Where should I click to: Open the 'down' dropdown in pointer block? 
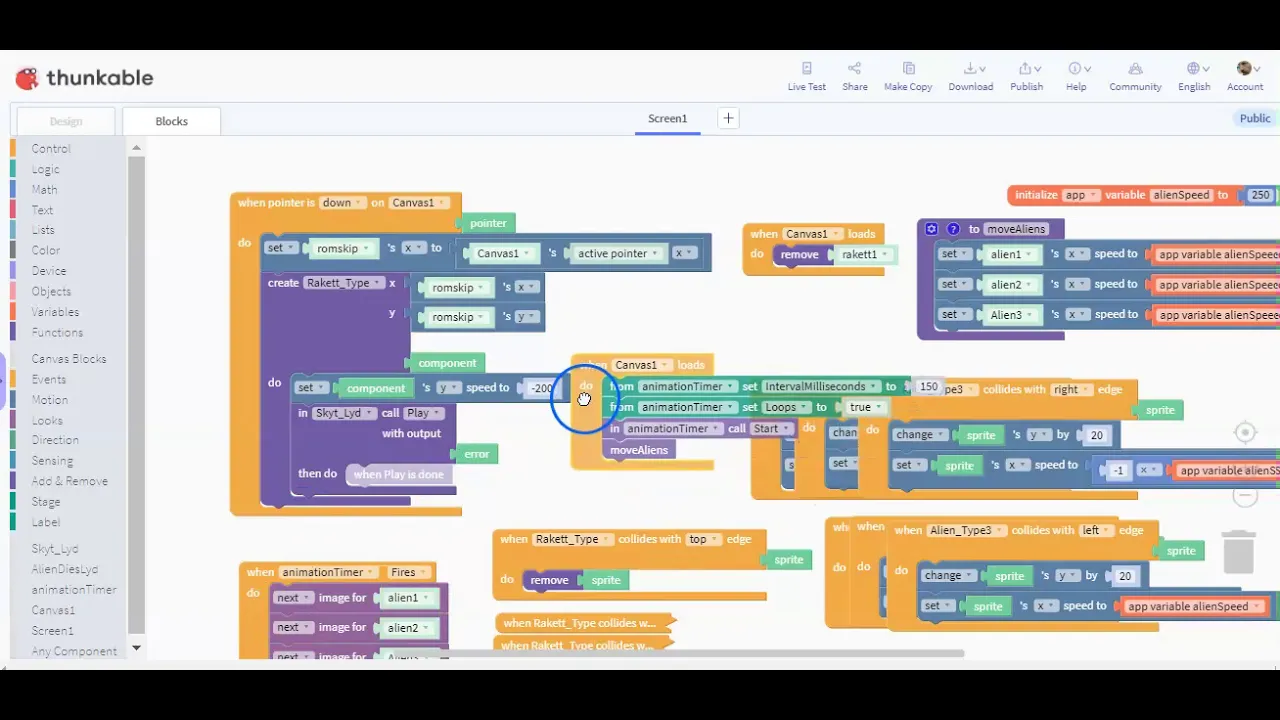coord(342,203)
